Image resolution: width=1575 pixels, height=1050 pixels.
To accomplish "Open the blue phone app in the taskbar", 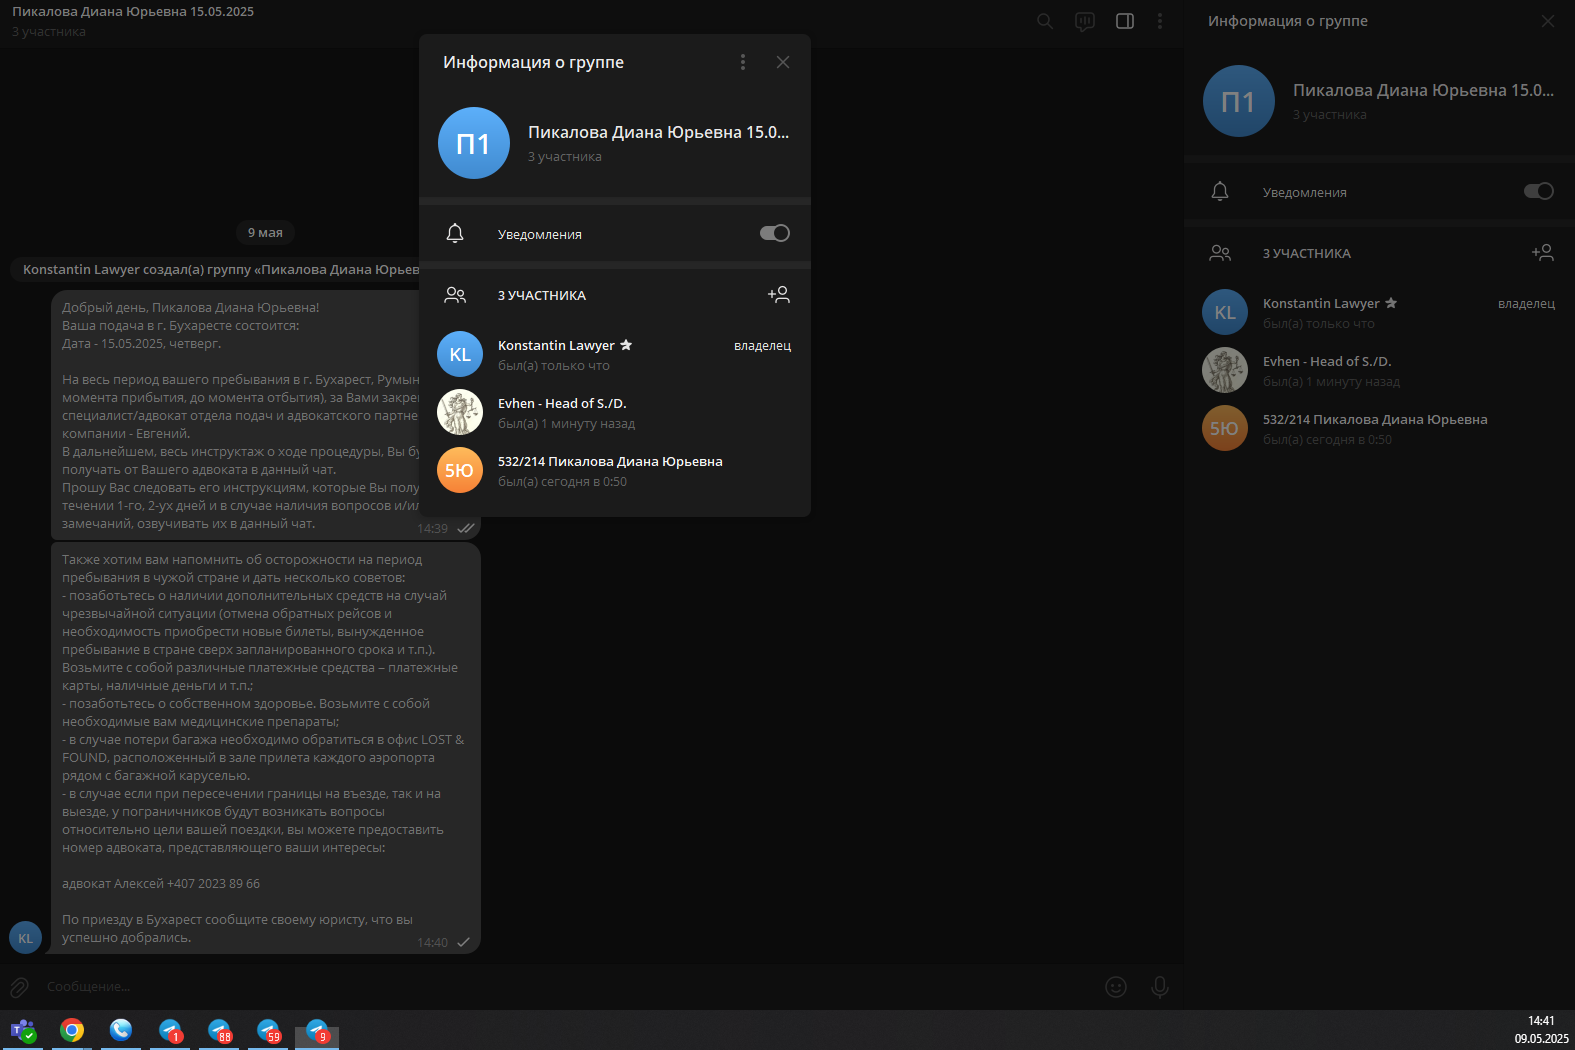I will coord(121,1030).
